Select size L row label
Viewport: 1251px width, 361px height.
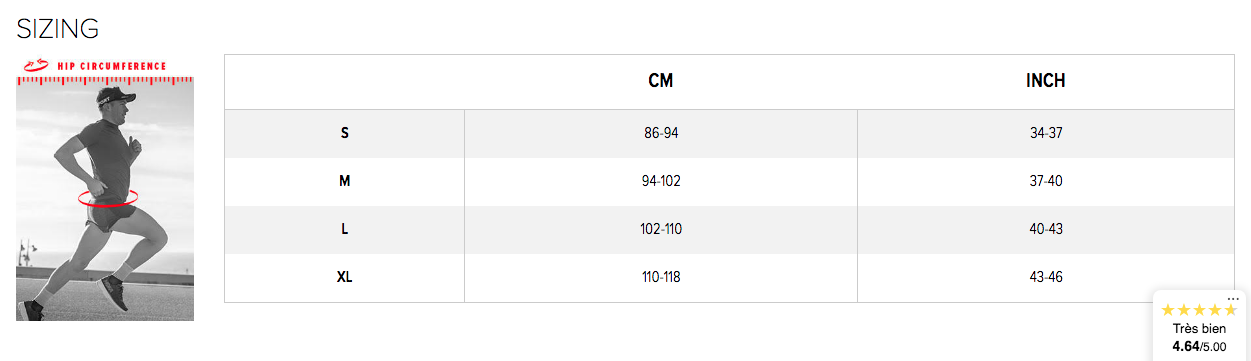(x=345, y=229)
